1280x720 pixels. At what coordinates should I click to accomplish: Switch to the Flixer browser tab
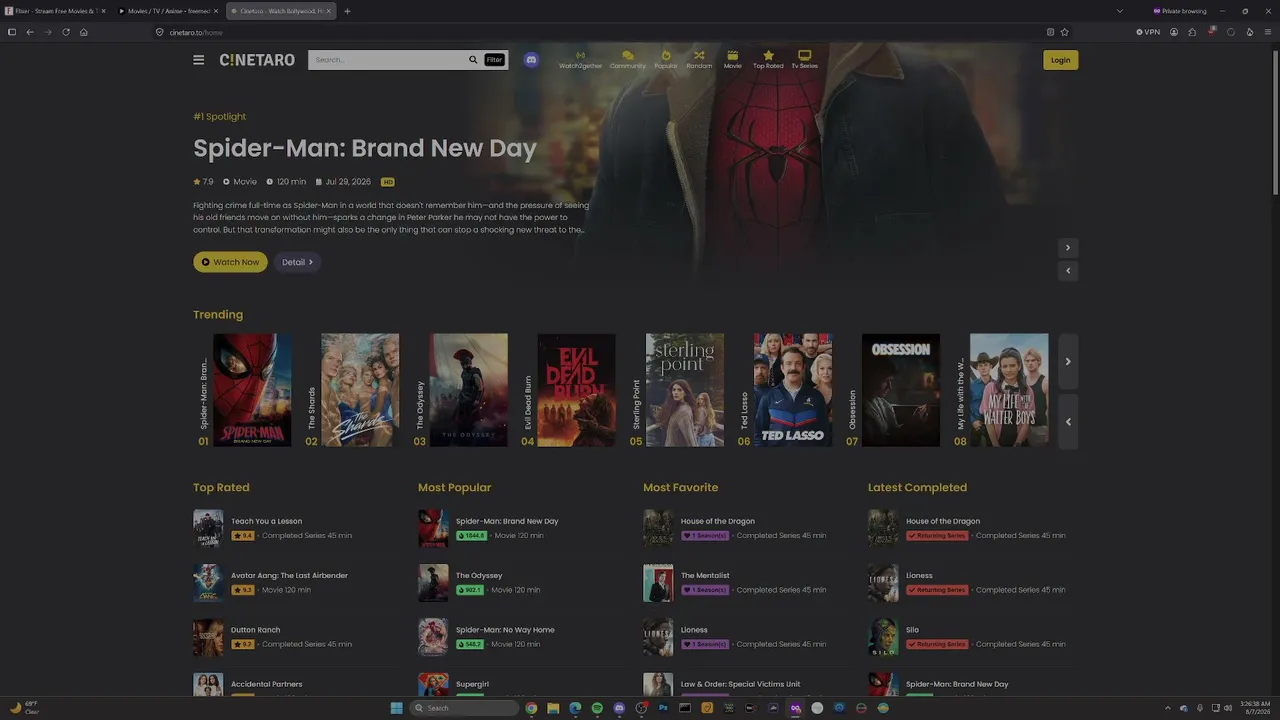[55, 11]
